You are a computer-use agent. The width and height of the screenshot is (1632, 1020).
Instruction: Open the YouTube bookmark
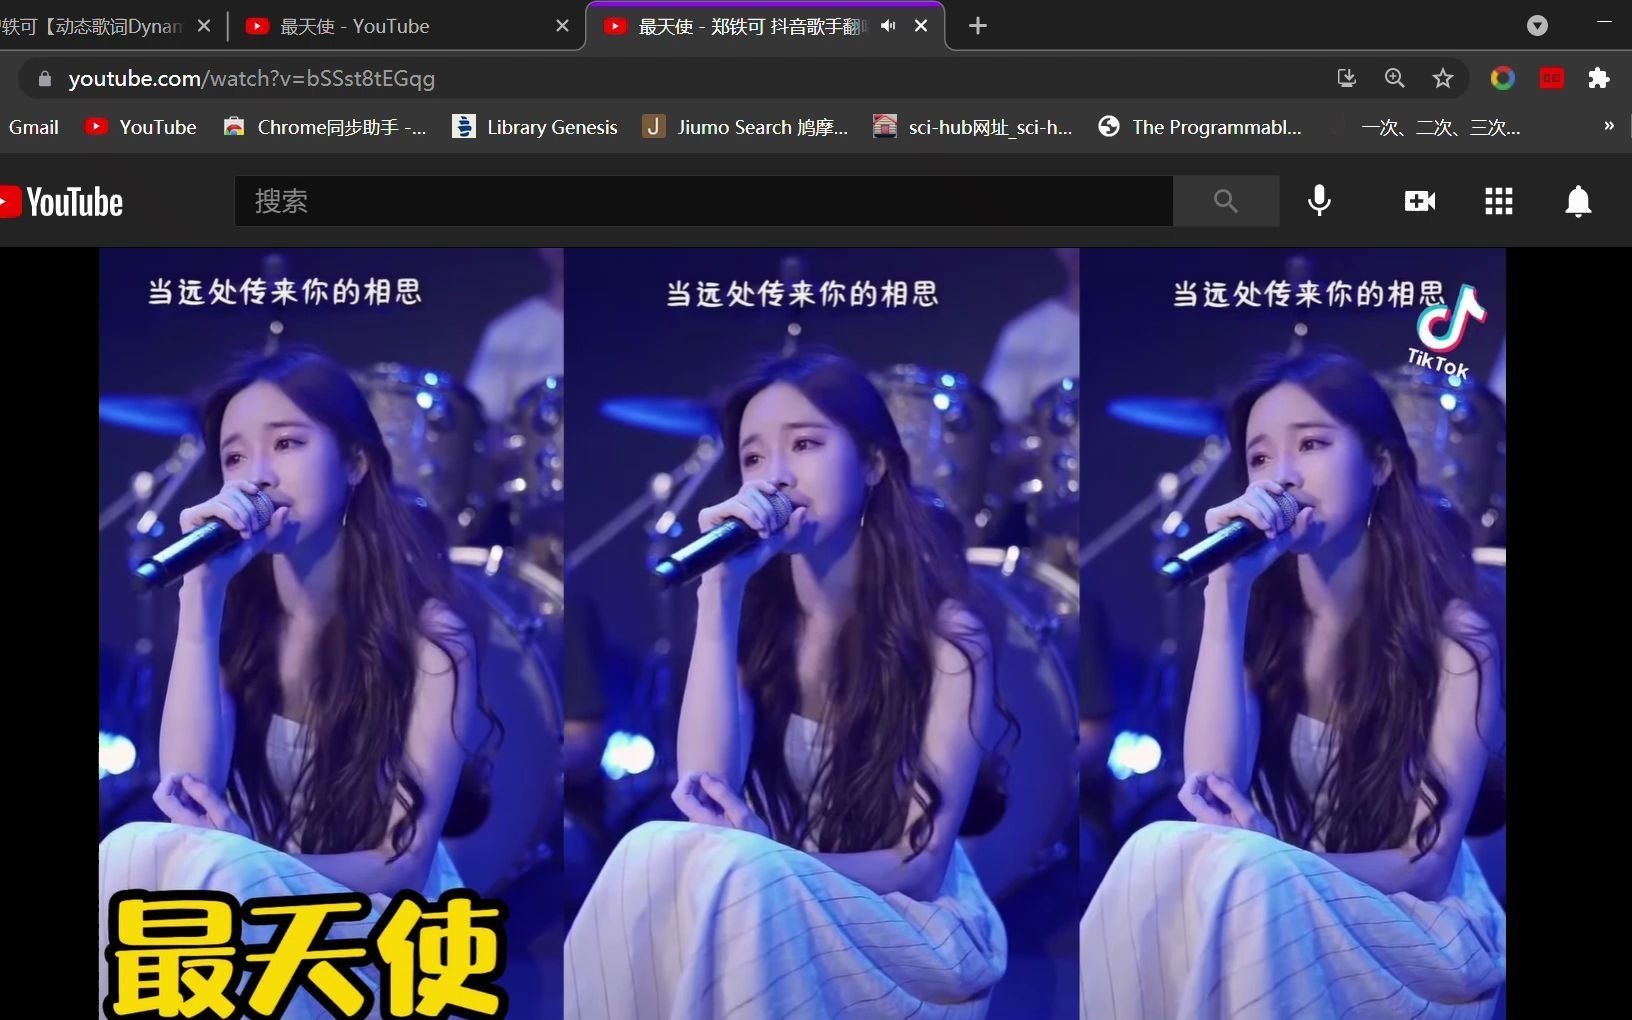tap(141, 127)
